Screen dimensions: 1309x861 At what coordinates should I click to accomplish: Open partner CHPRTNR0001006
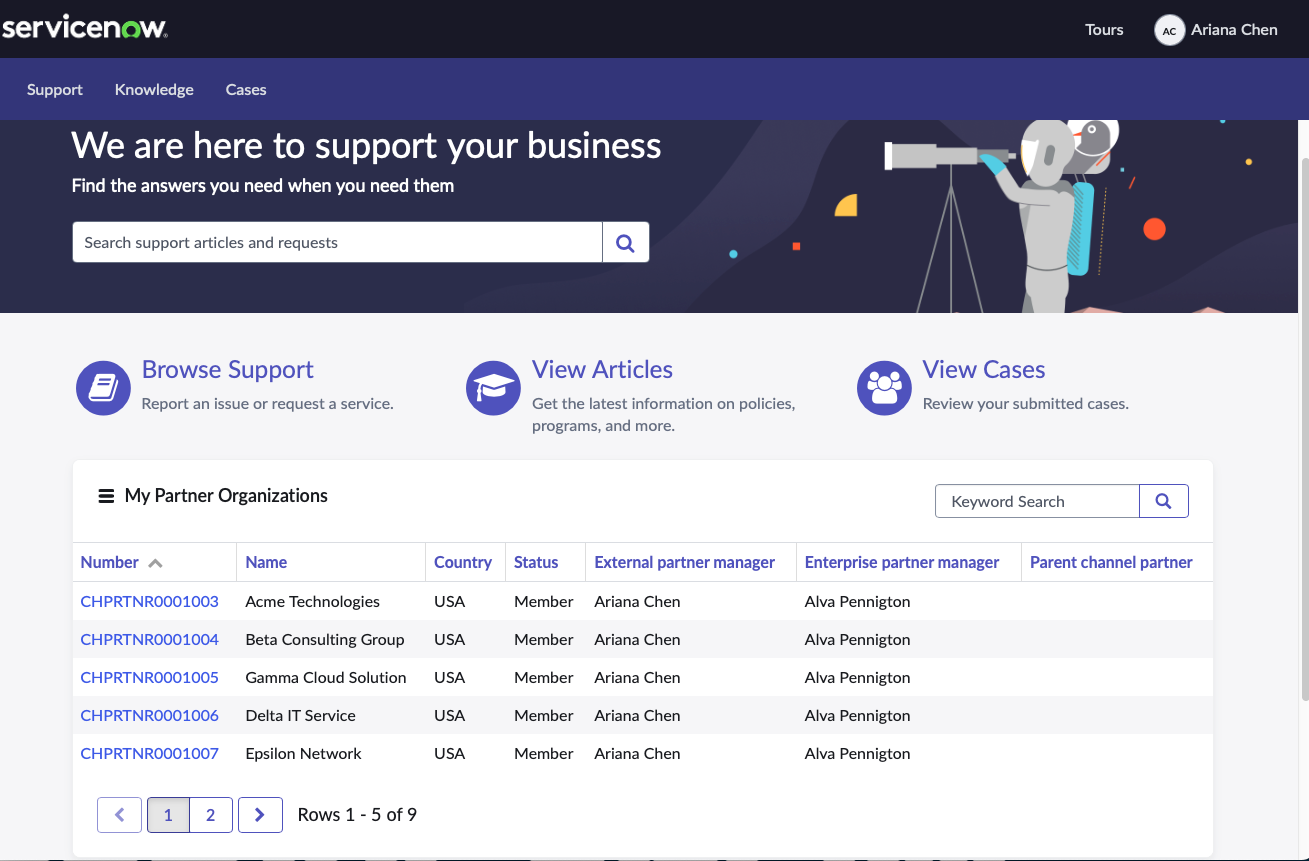[x=150, y=715]
